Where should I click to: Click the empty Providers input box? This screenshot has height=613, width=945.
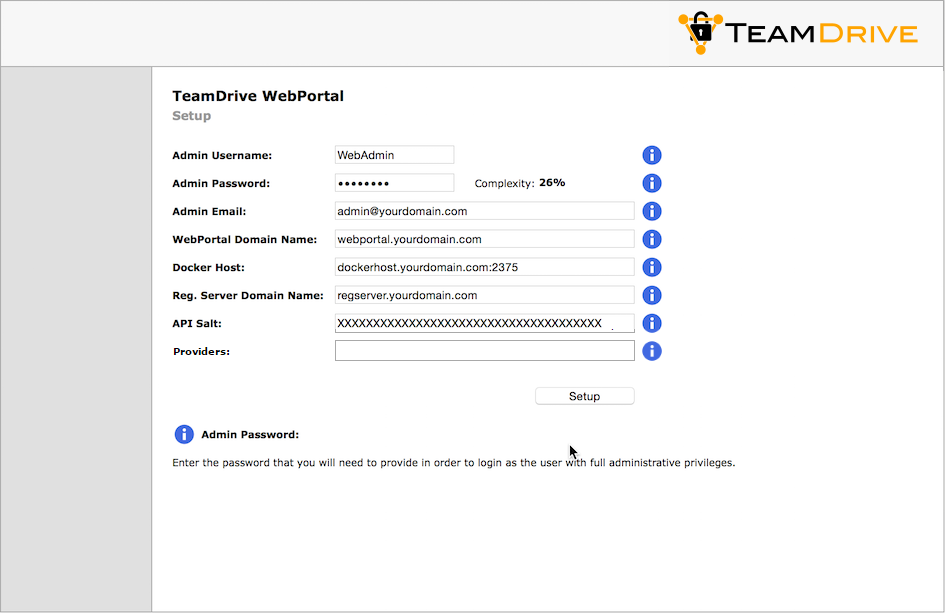pyautogui.click(x=485, y=351)
